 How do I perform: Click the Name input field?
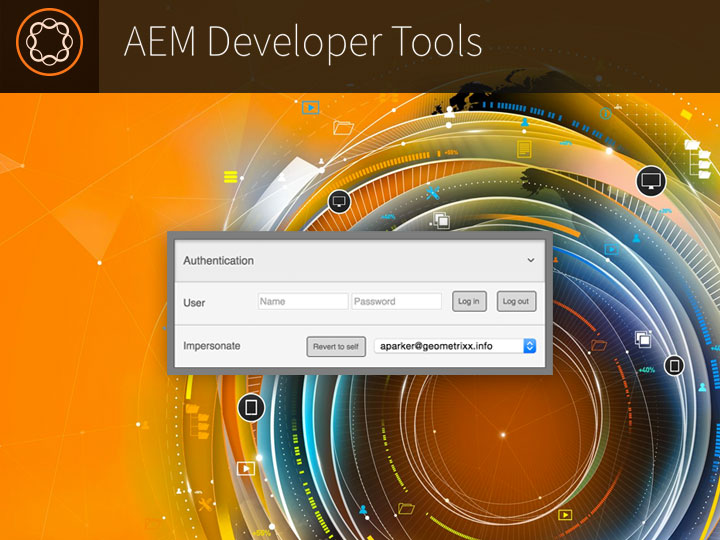point(303,301)
